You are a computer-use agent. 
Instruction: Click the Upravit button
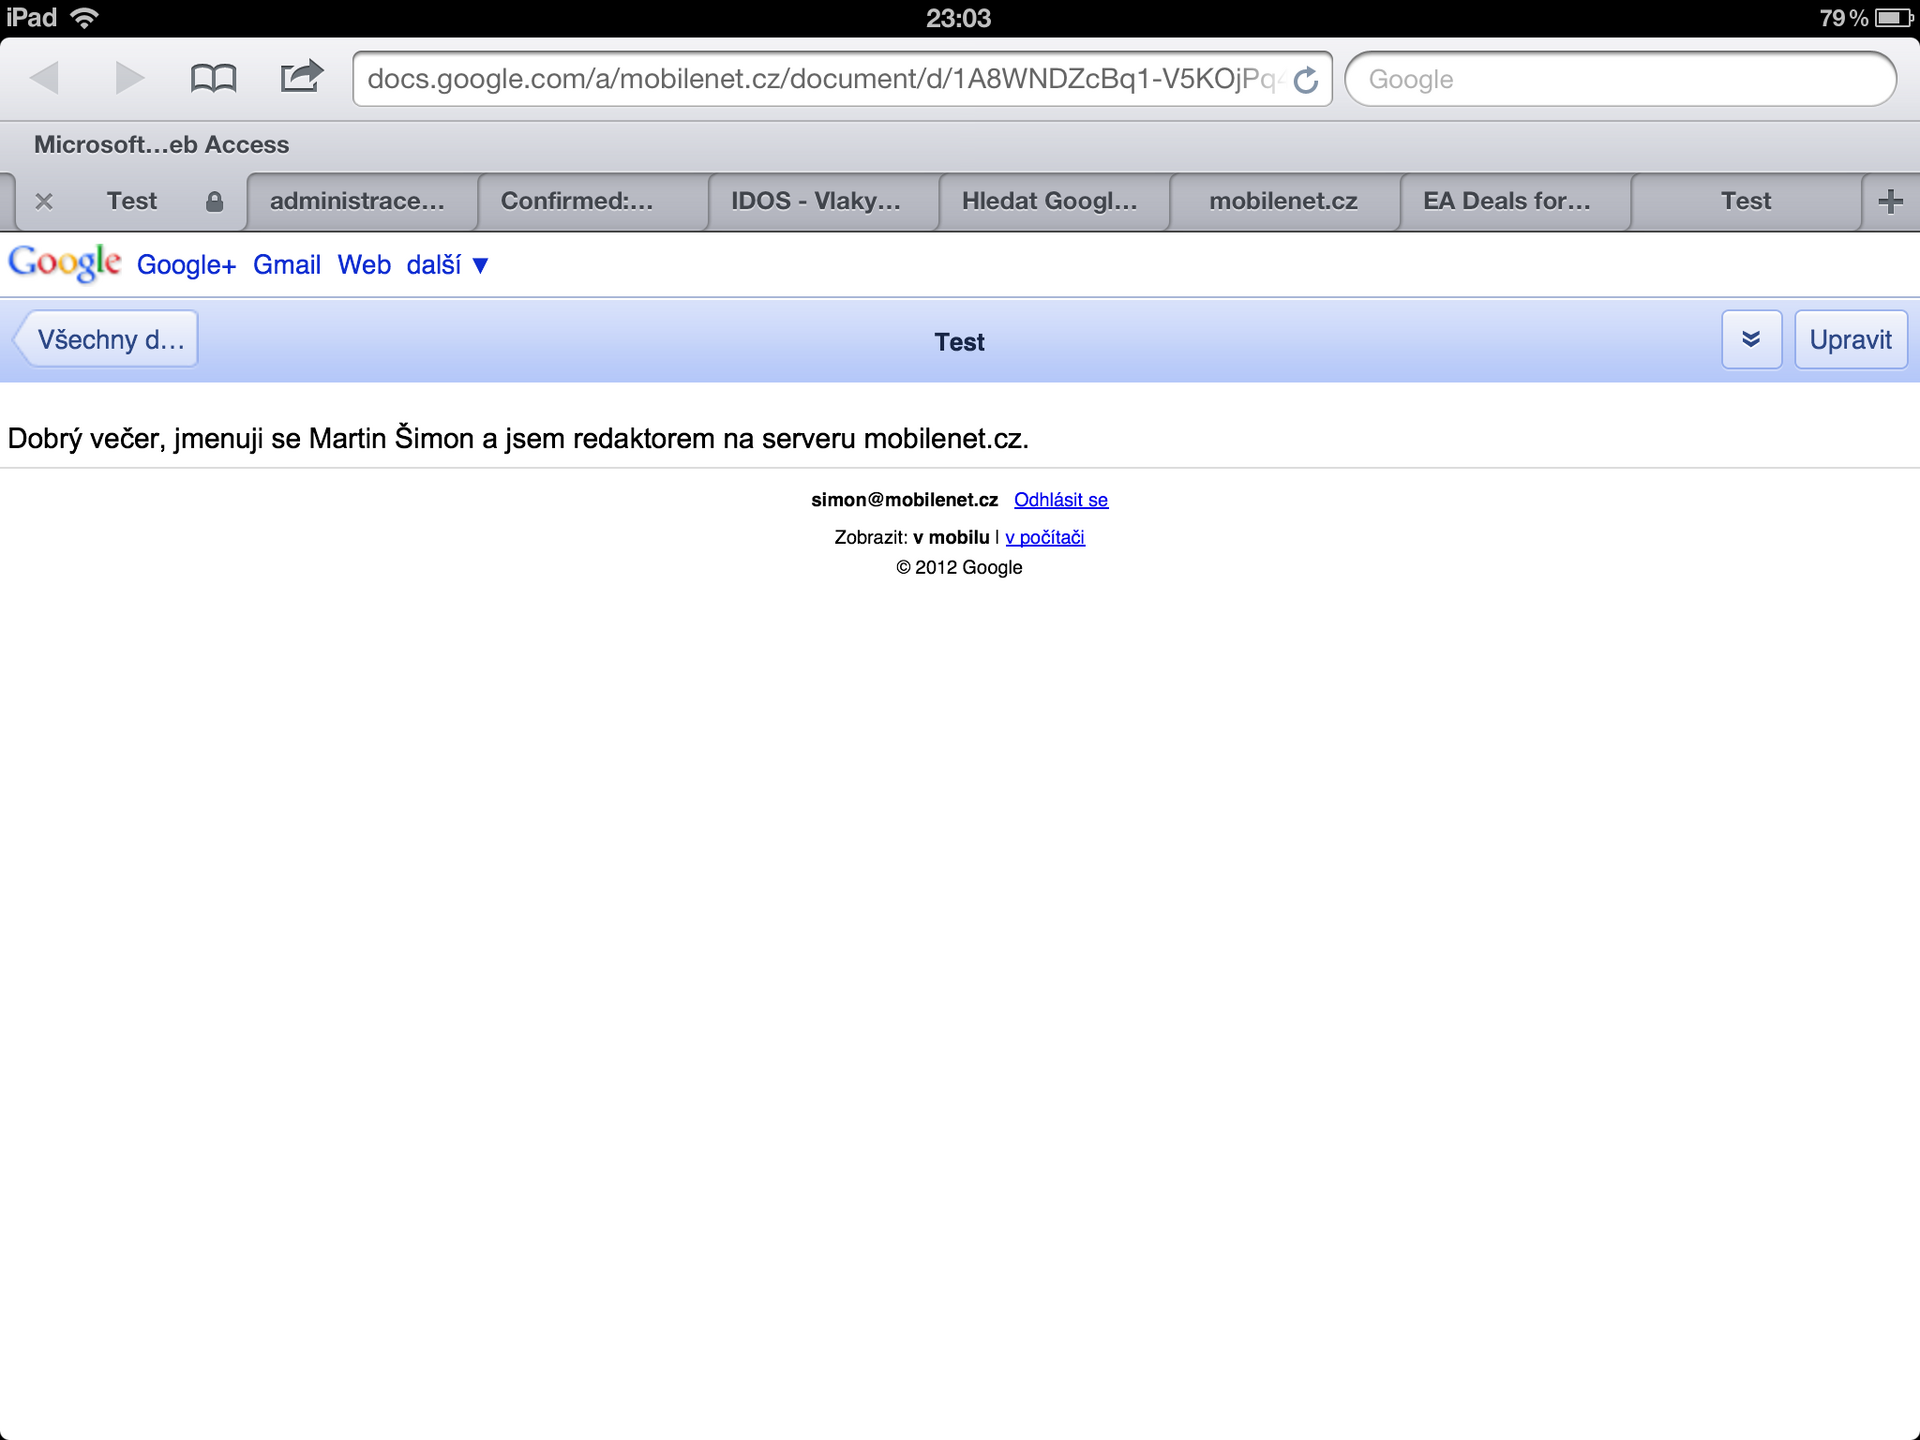(1851, 339)
